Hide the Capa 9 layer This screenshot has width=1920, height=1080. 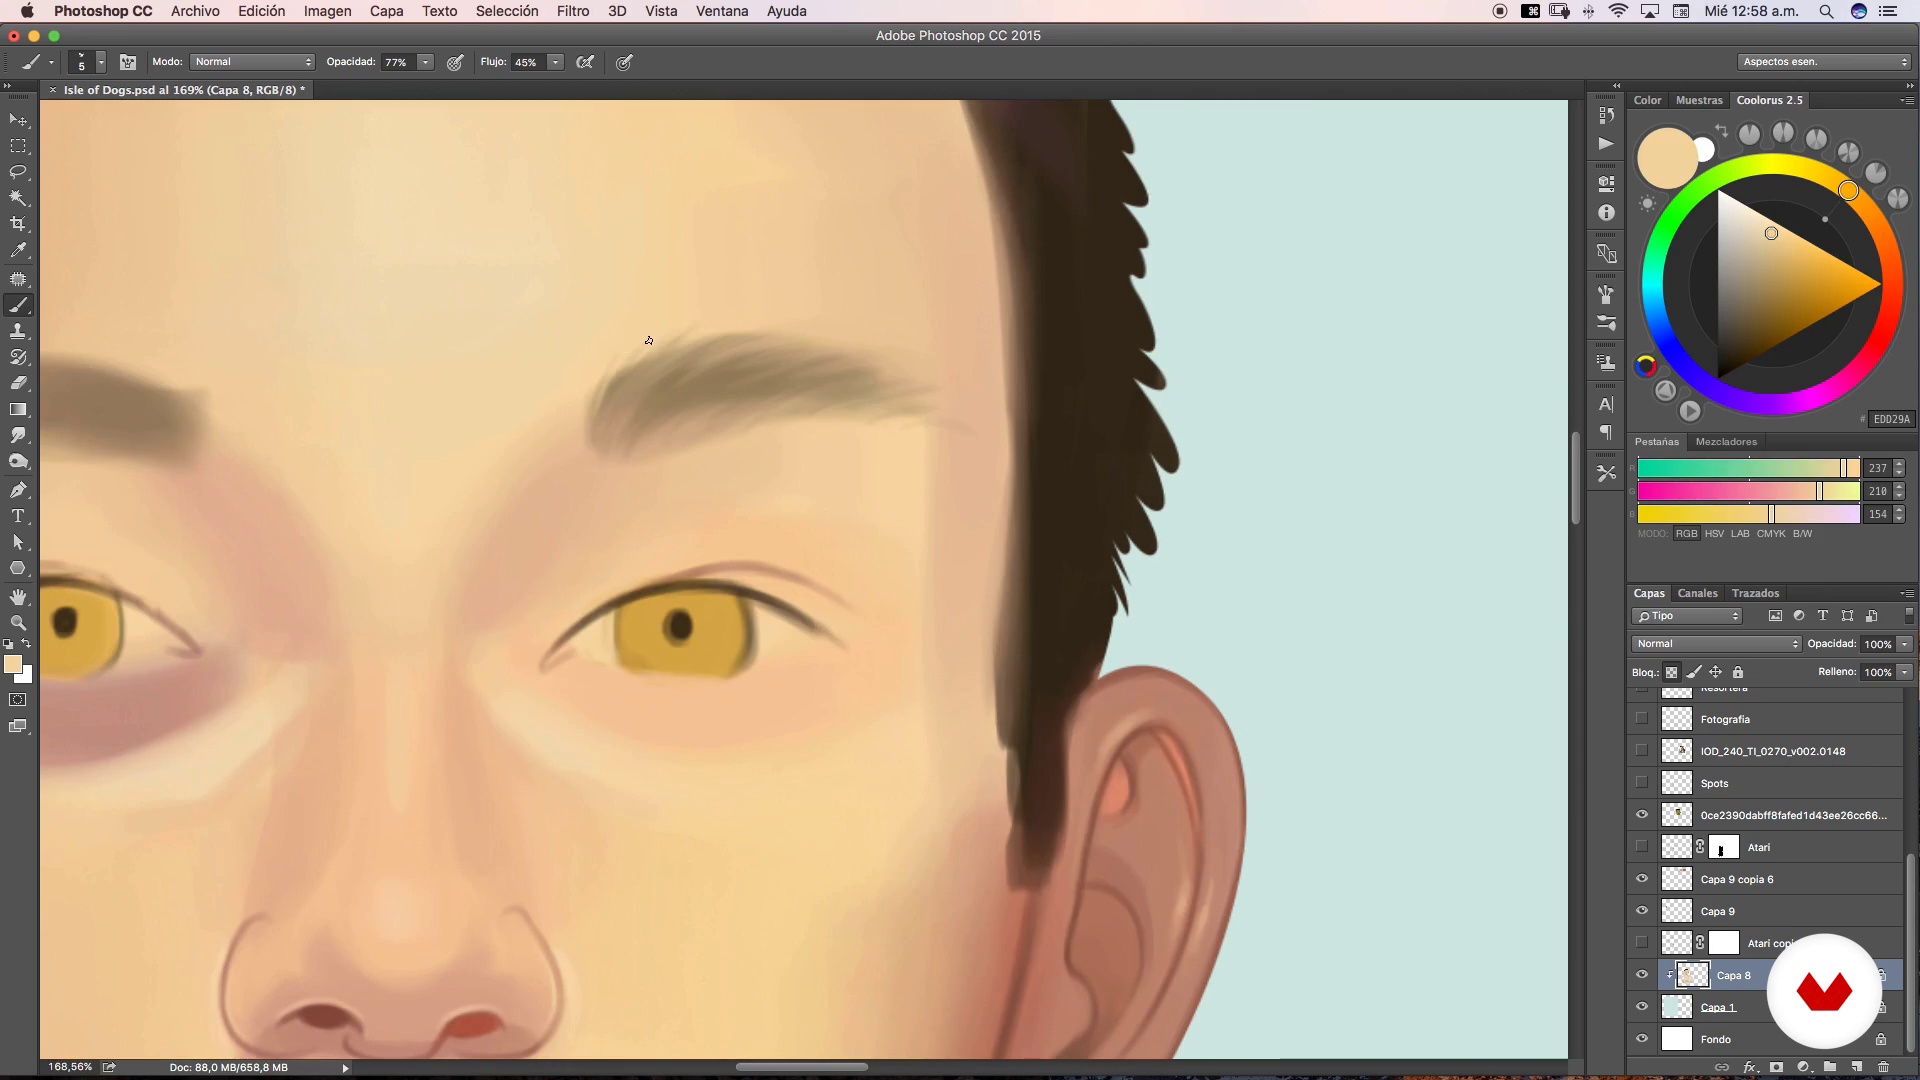(x=1642, y=911)
